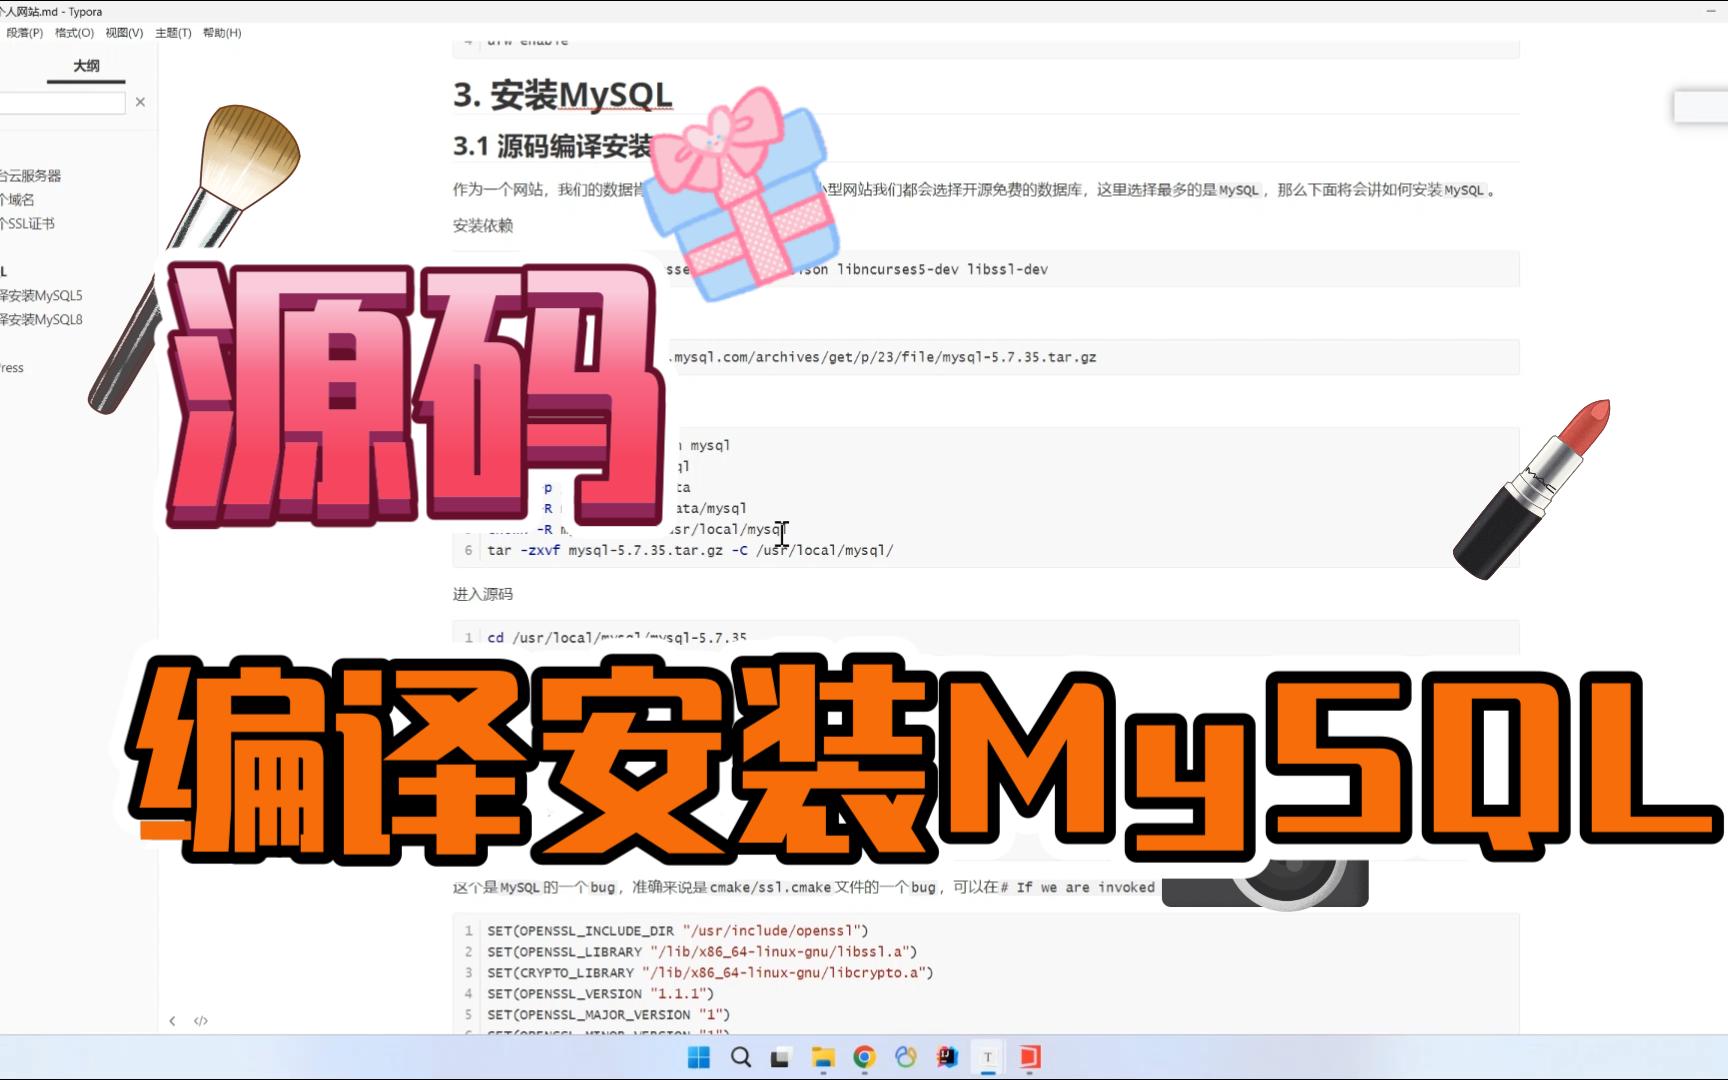Click the cd /usr/local/mysql code line
The image size is (1728, 1080).
(617, 637)
